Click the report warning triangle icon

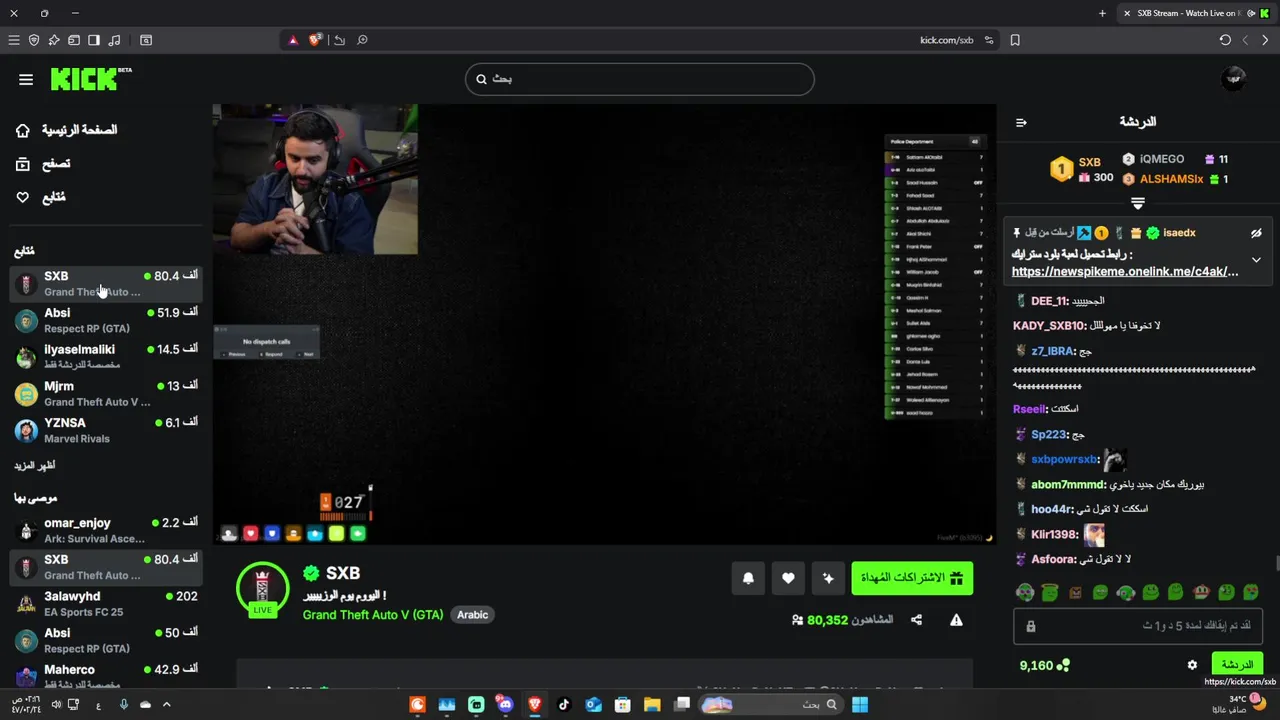click(x=956, y=620)
